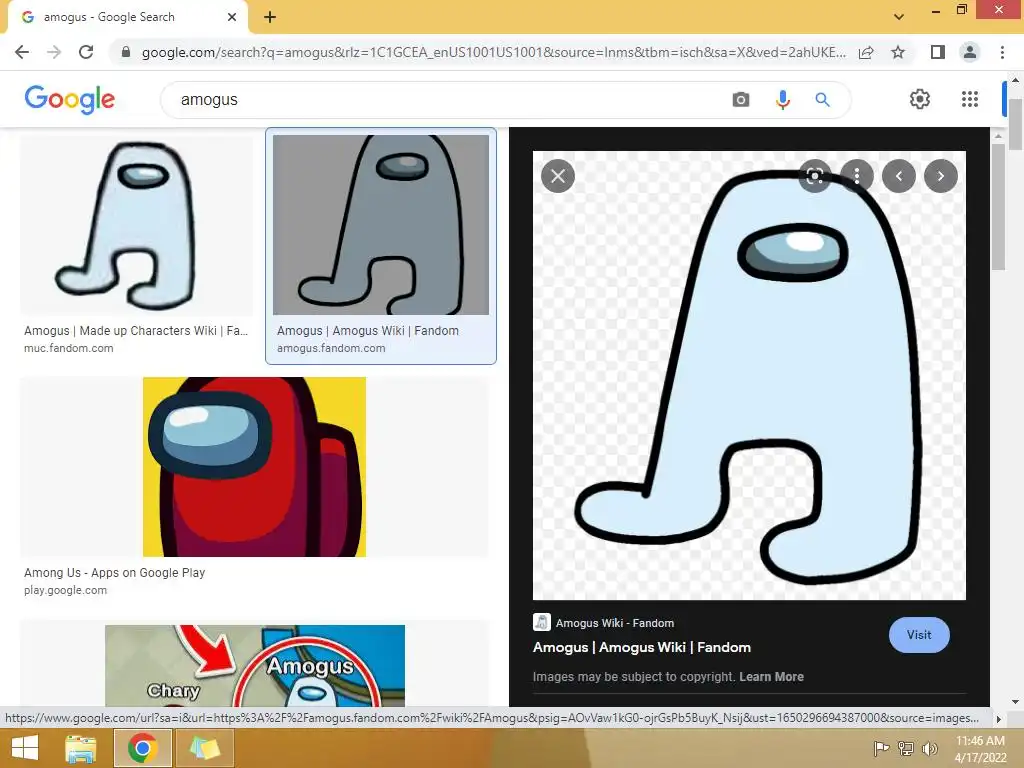
Task: Submit search with the magnifier icon
Action: point(822,99)
